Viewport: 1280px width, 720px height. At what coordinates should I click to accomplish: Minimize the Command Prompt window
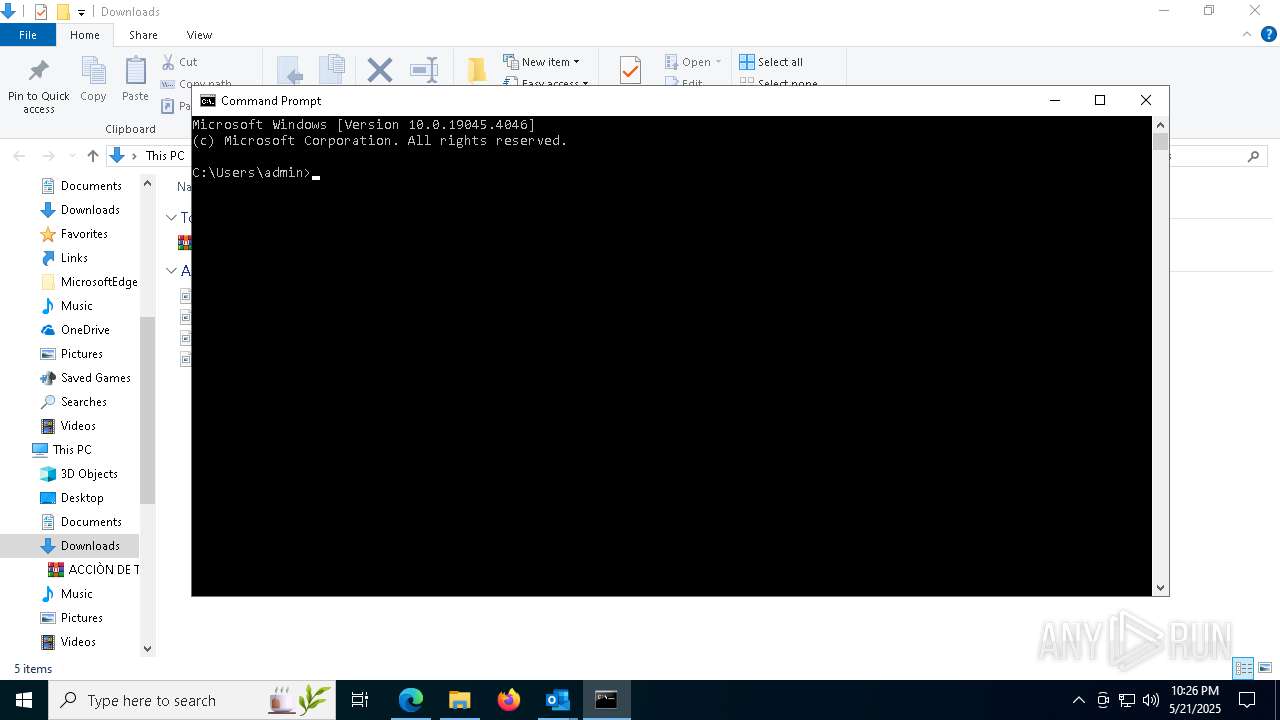[1055, 100]
